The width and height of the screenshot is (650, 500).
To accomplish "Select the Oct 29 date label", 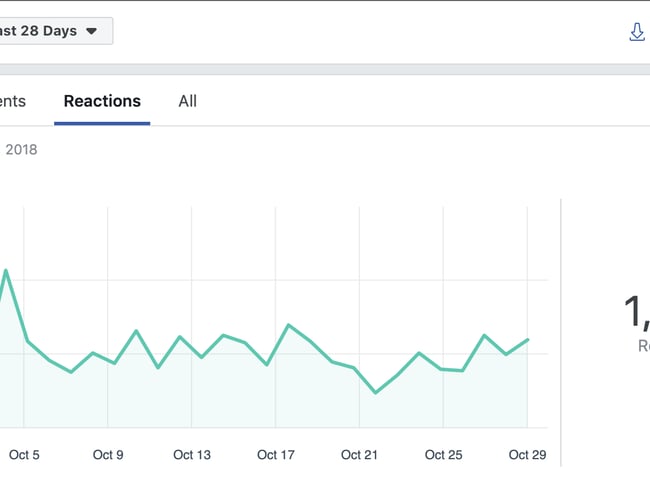I will coord(527,455).
